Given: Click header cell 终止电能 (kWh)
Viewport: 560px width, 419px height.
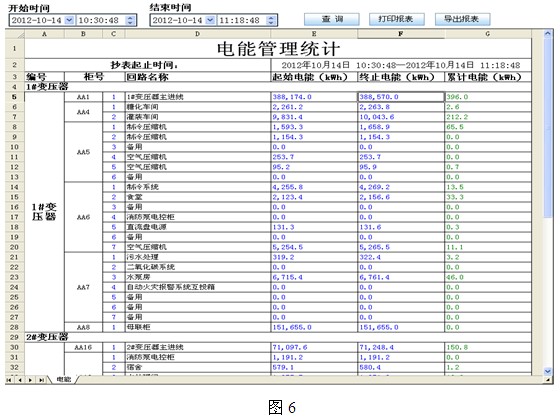Looking at the screenshot, I should 401,77.
